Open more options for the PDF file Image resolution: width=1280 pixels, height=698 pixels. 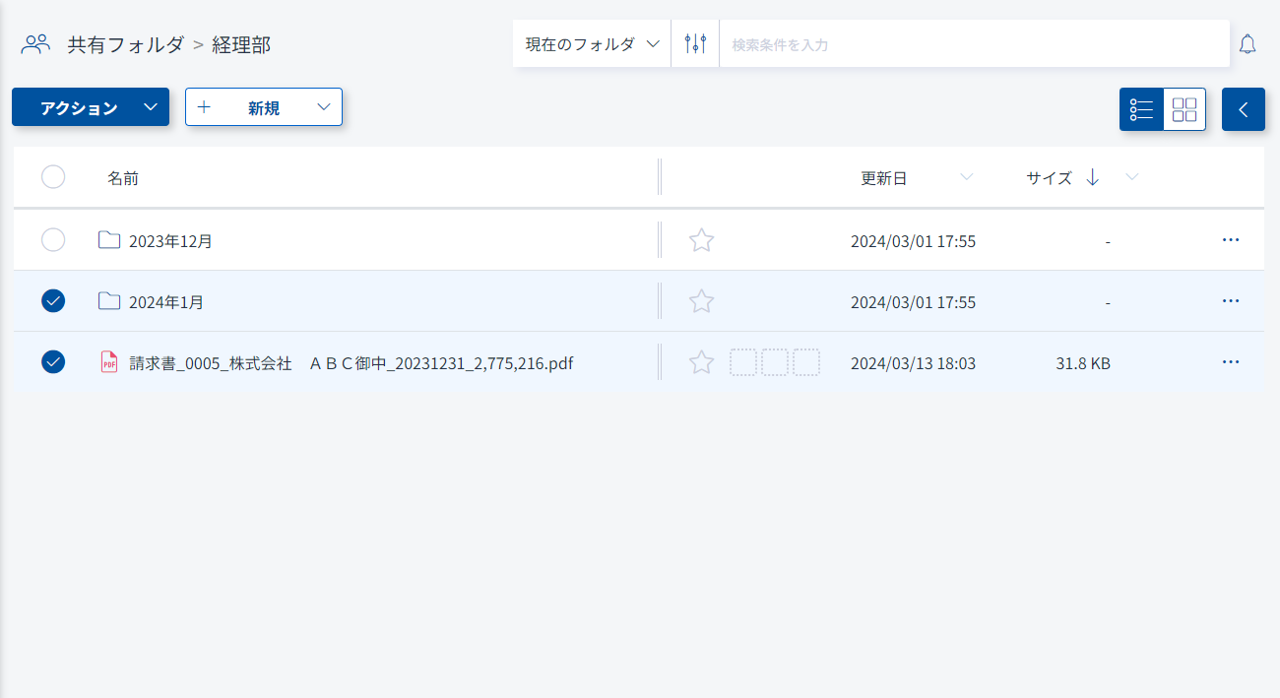pyautogui.click(x=1230, y=362)
